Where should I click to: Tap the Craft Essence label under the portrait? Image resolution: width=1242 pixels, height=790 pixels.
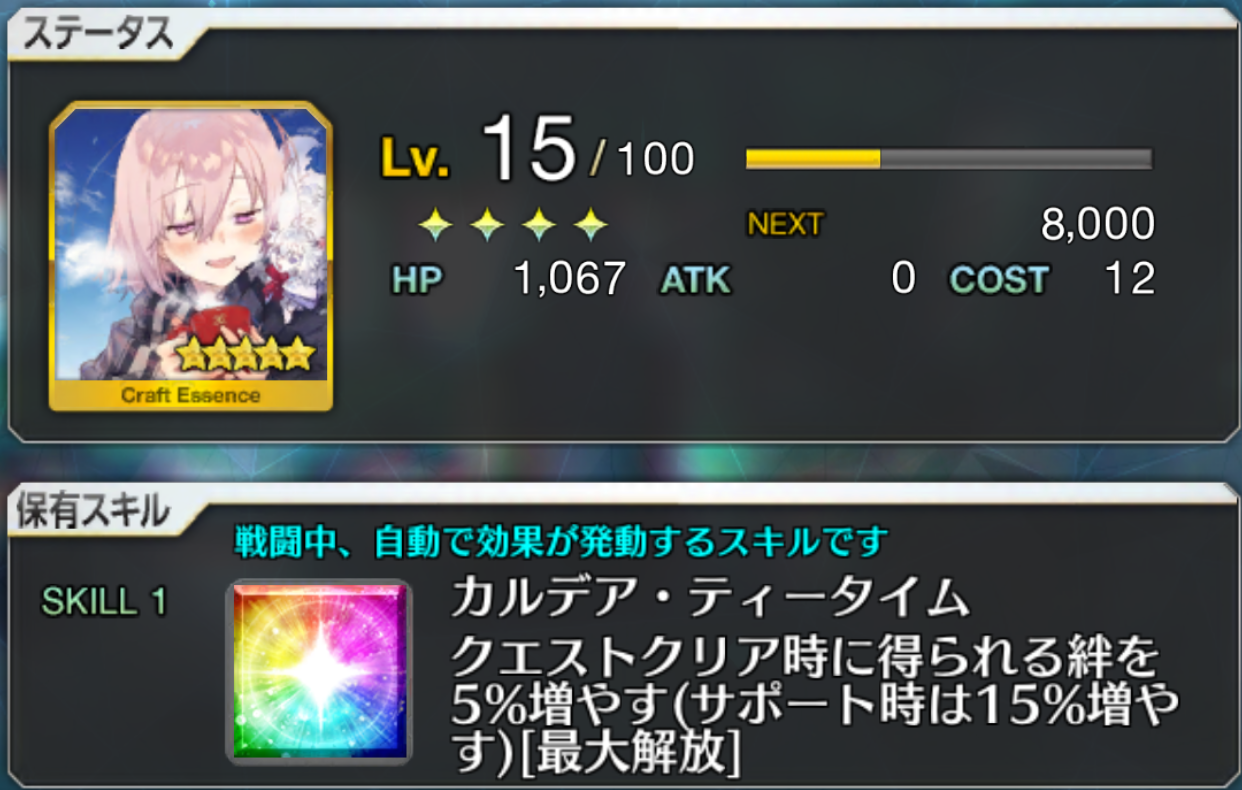[190, 395]
